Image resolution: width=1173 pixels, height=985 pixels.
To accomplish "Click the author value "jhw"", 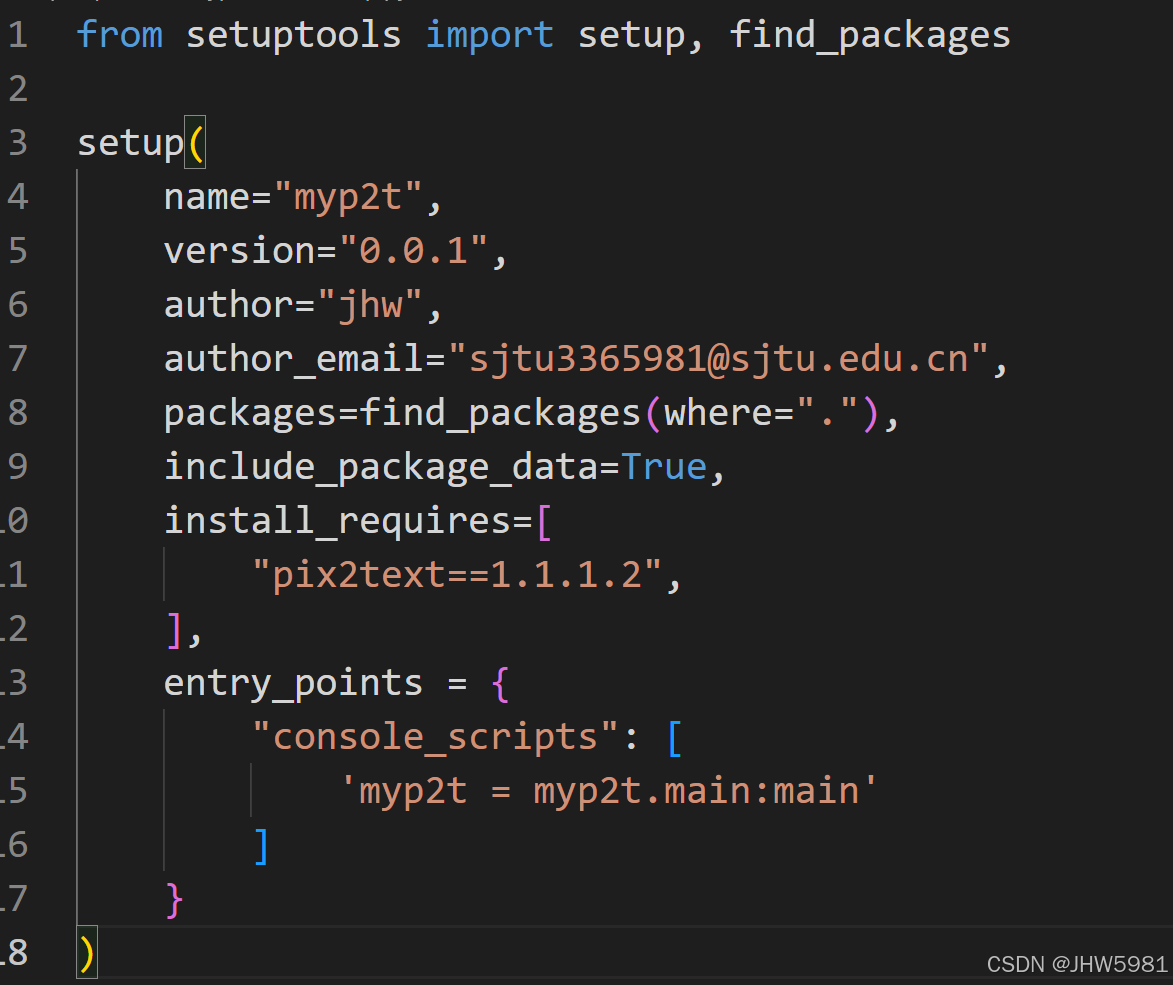I will [x=375, y=304].
